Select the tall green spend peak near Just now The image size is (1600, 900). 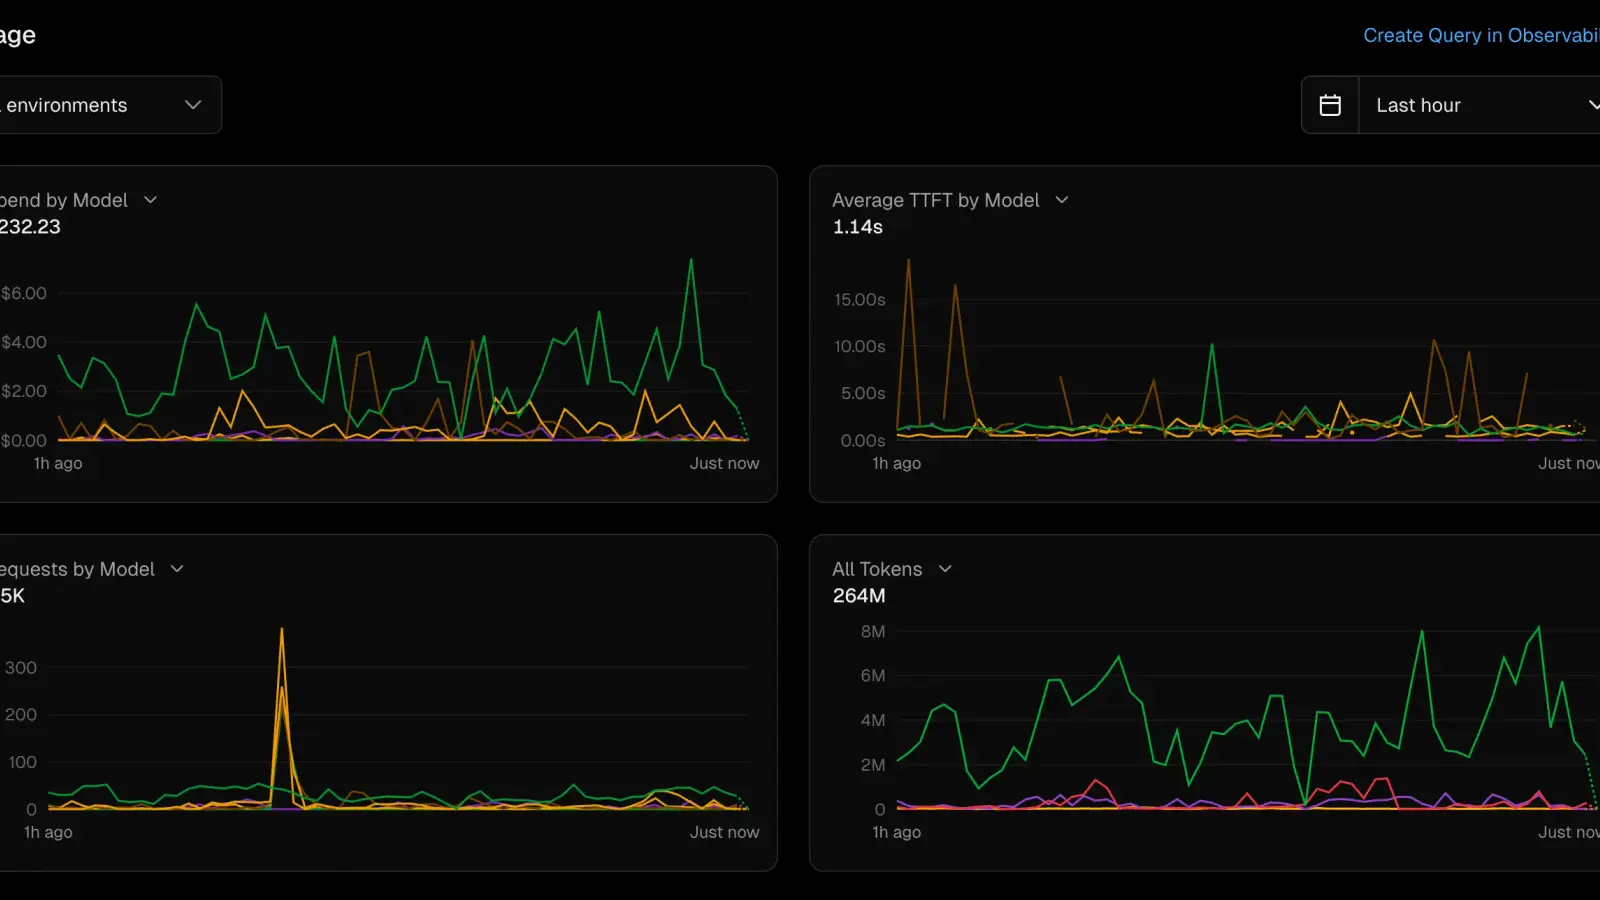[691, 262]
